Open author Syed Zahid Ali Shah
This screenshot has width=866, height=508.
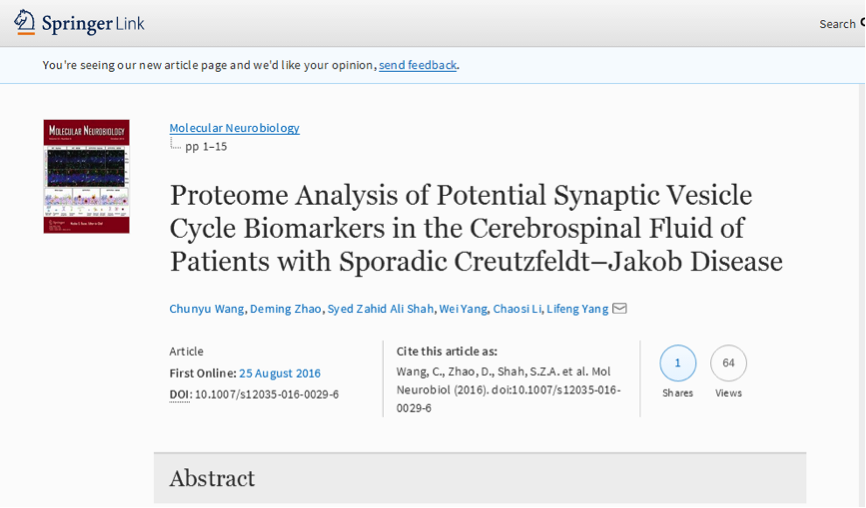click(380, 308)
